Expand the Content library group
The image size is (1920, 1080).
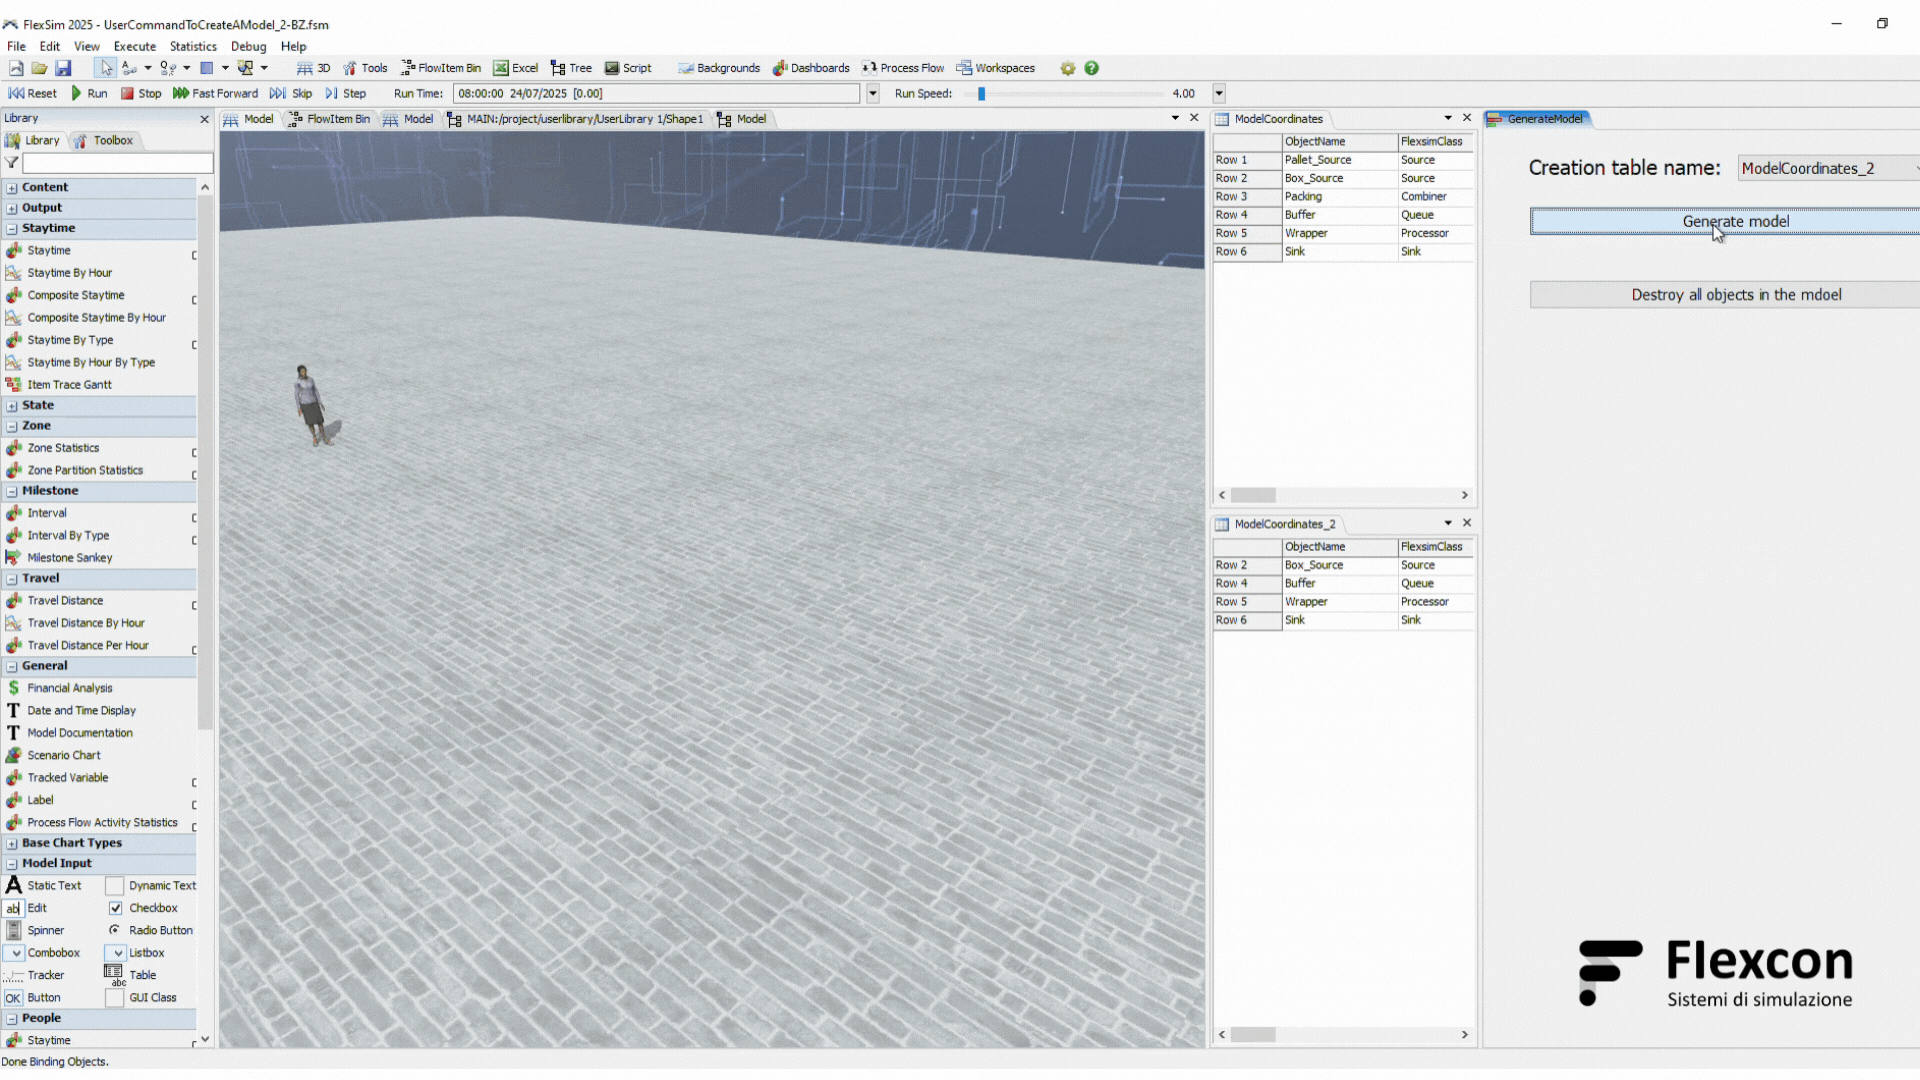[12, 188]
